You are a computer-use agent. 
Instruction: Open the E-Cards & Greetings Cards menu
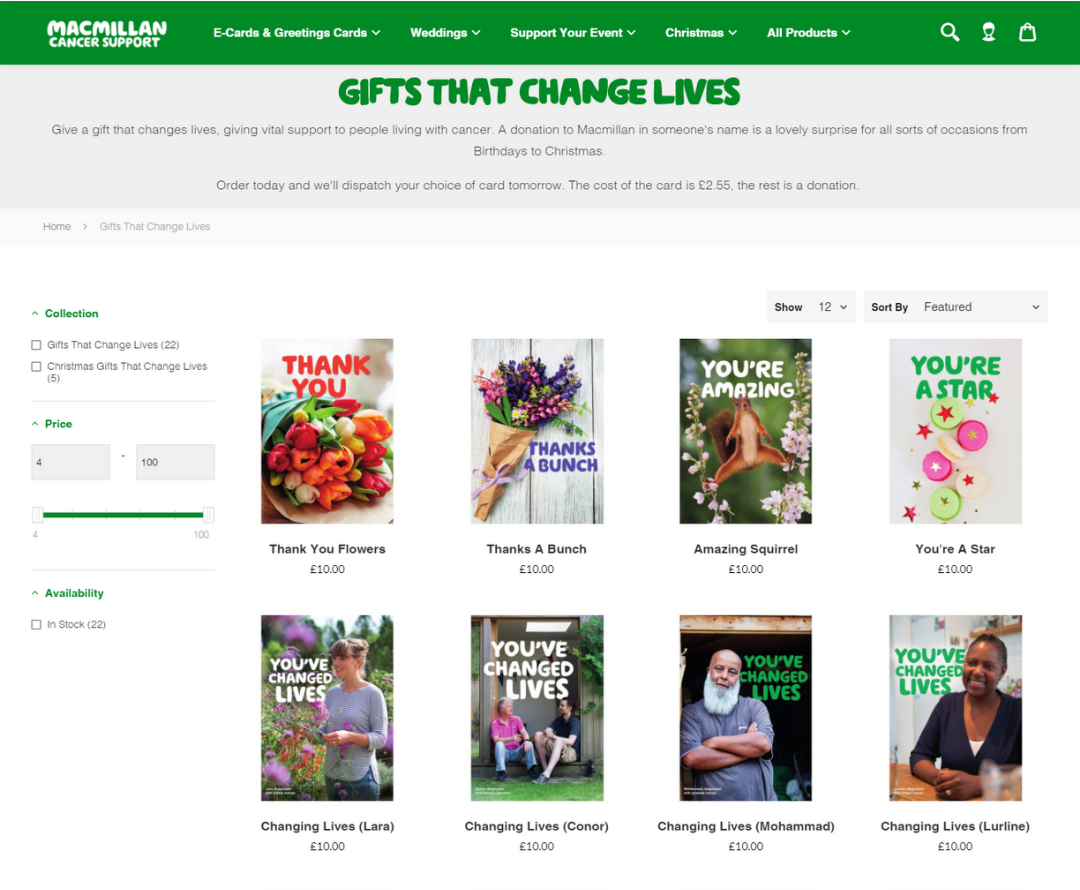[296, 32]
